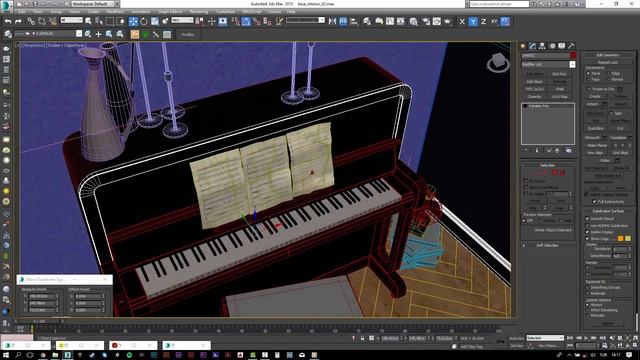Switch to Polygon sub-object selection level
This screenshot has height=360, width=640.
(x=554, y=173)
